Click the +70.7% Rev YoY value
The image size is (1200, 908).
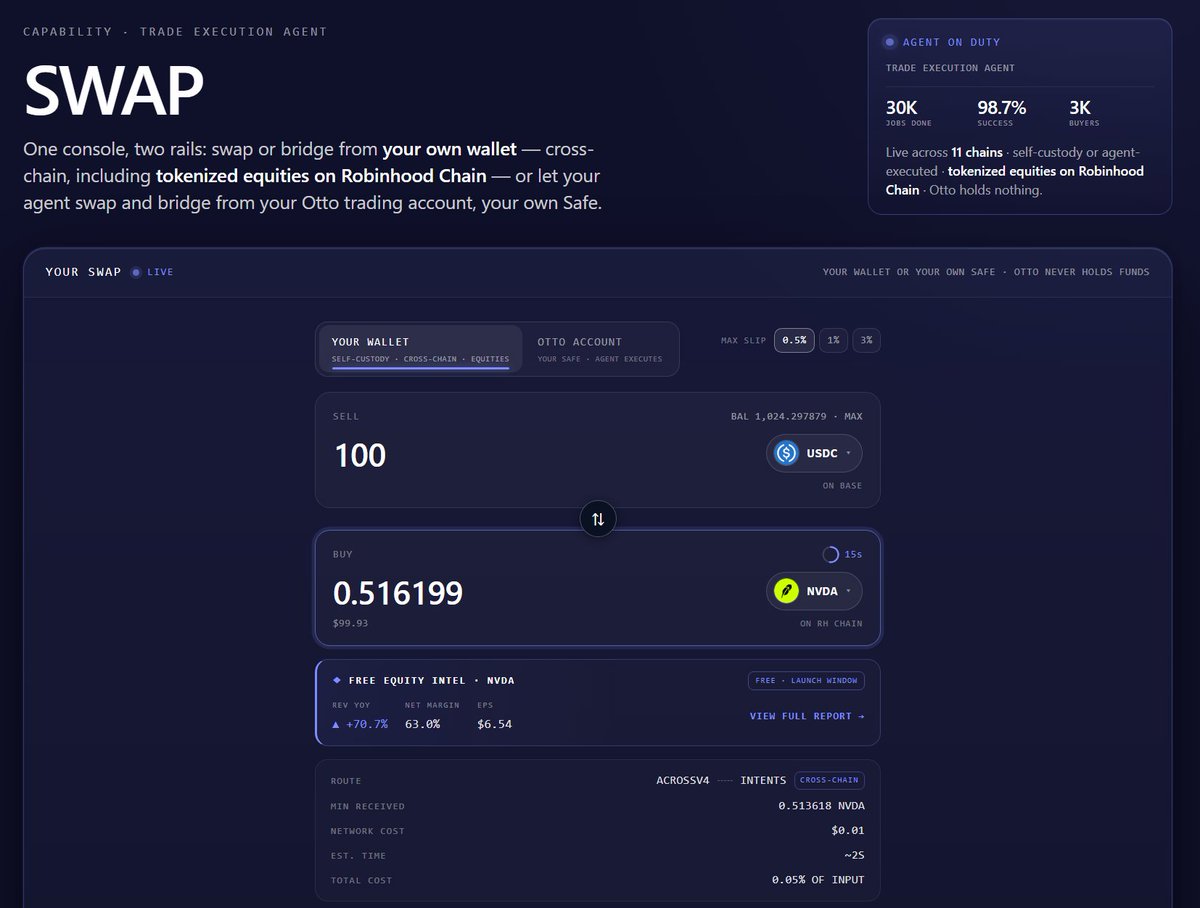click(x=367, y=724)
